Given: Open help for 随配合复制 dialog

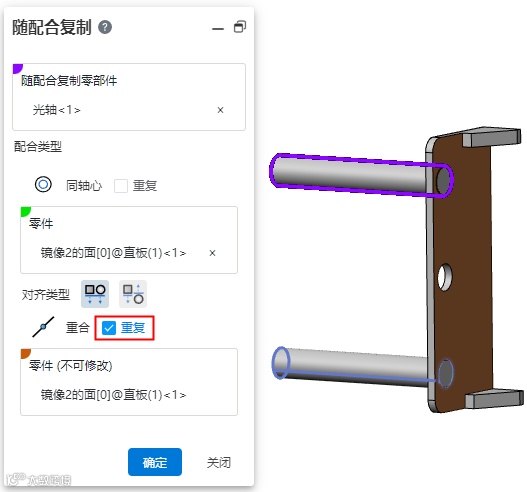Looking at the screenshot, I should (105, 27).
